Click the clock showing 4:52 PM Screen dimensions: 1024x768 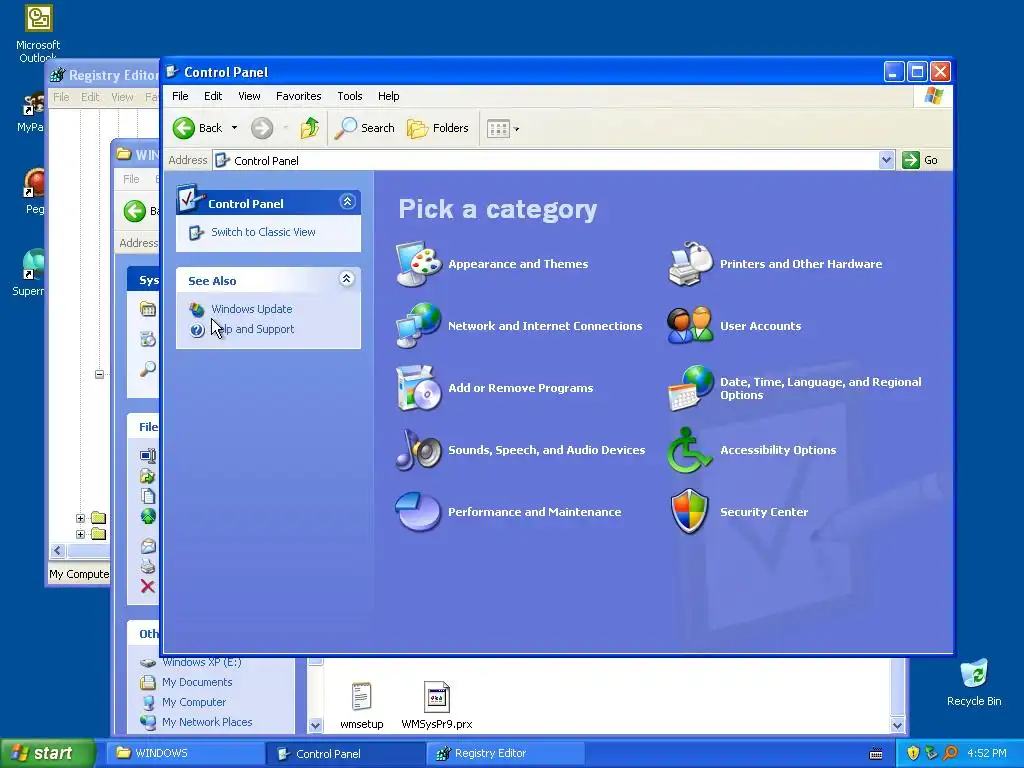pyautogui.click(x=987, y=753)
